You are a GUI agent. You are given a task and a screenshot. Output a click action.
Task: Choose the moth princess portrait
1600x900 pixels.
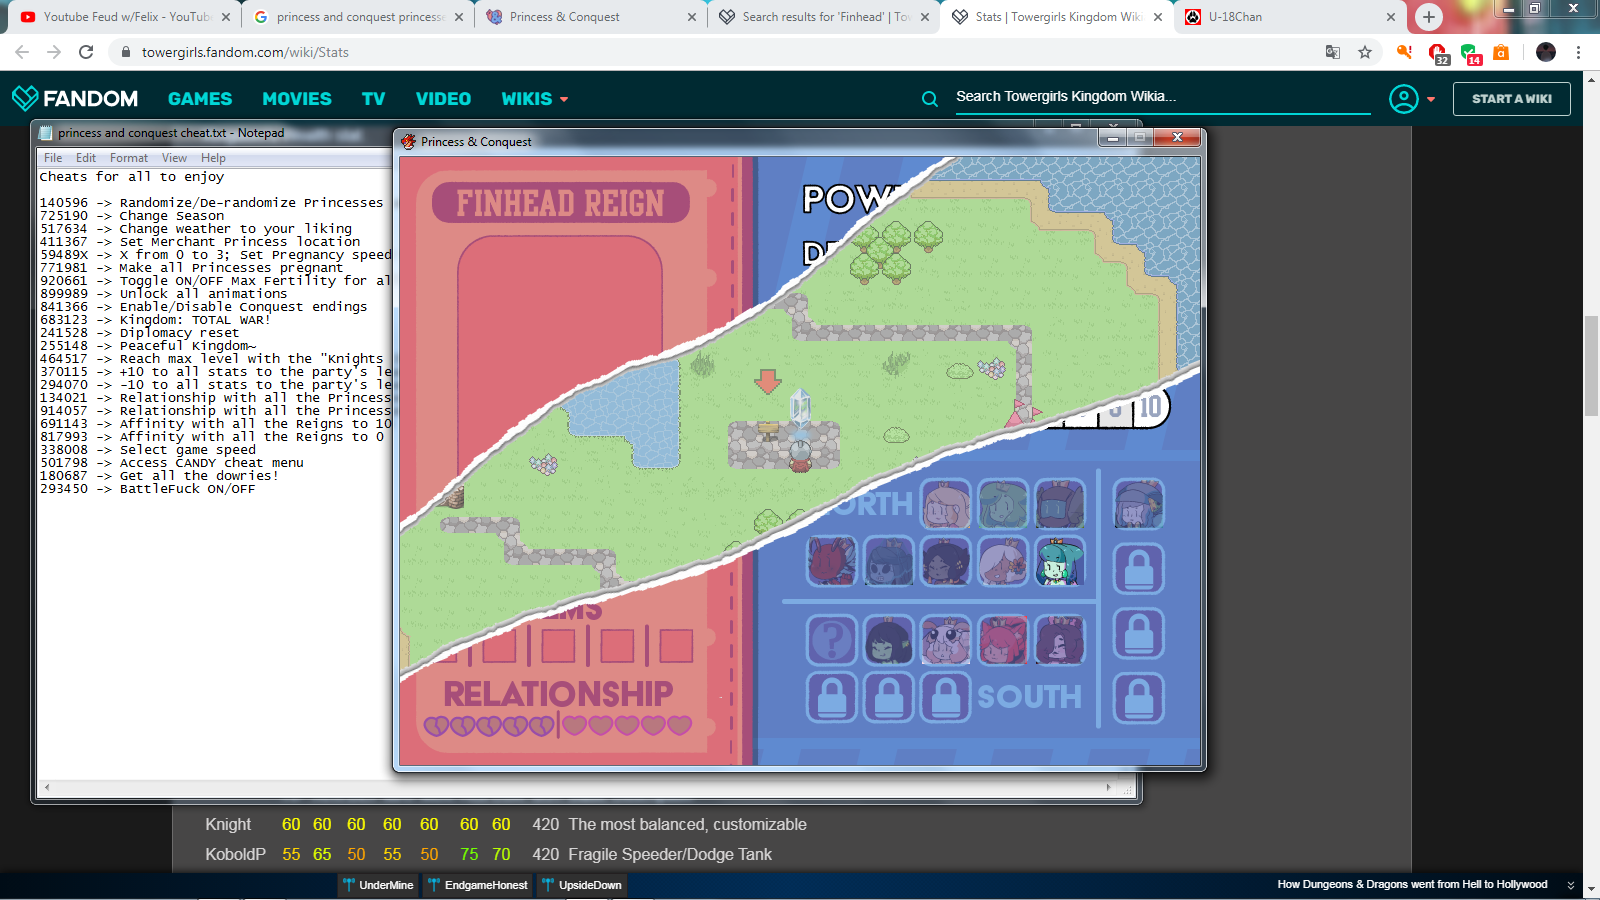[x=945, y=640]
